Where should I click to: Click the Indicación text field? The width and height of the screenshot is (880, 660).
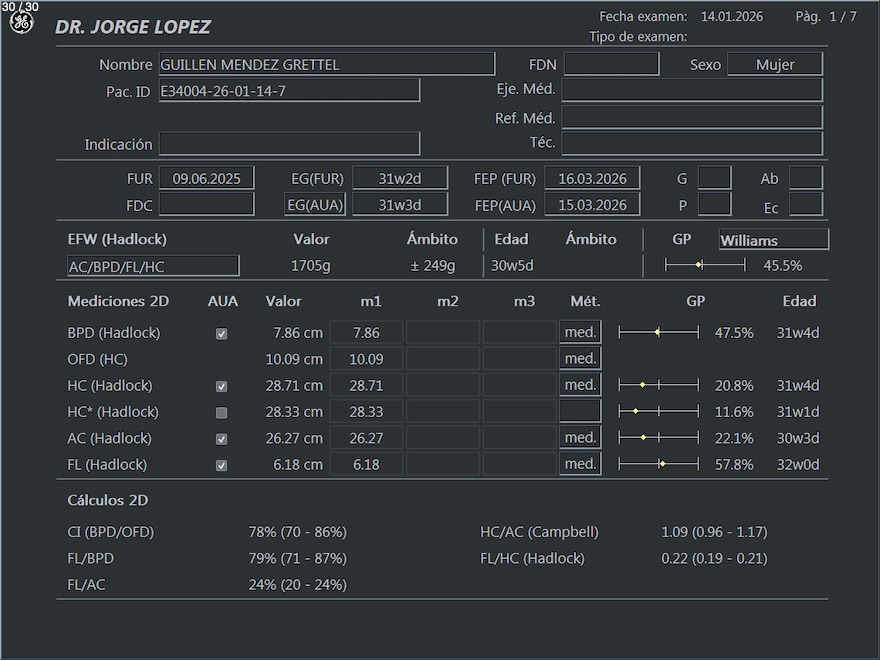tap(289, 144)
